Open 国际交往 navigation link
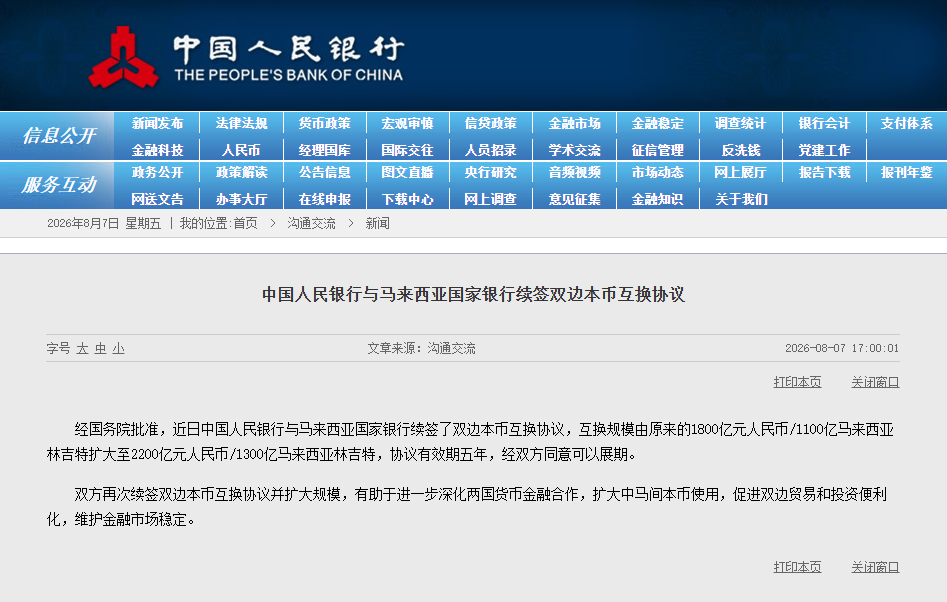This screenshot has width=947, height=602. point(407,150)
